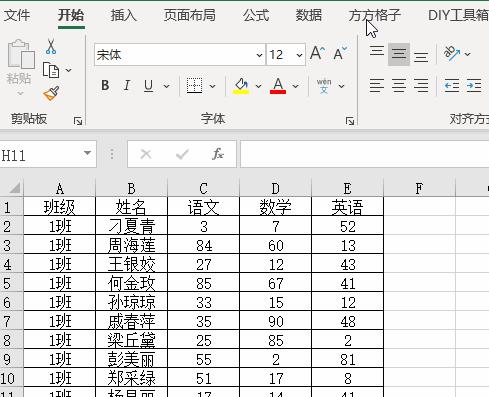Apply cell borders icon
This screenshot has height=397, width=489.
pos(194,86)
